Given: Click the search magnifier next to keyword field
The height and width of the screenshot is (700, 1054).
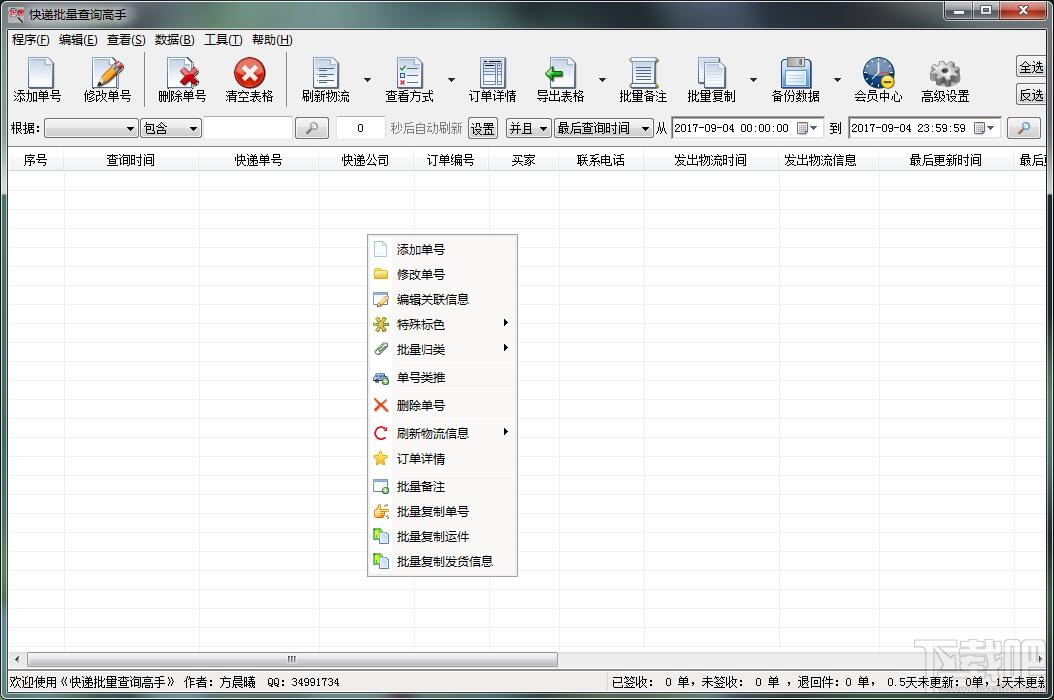Looking at the screenshot, I should [x=312, y=128].
